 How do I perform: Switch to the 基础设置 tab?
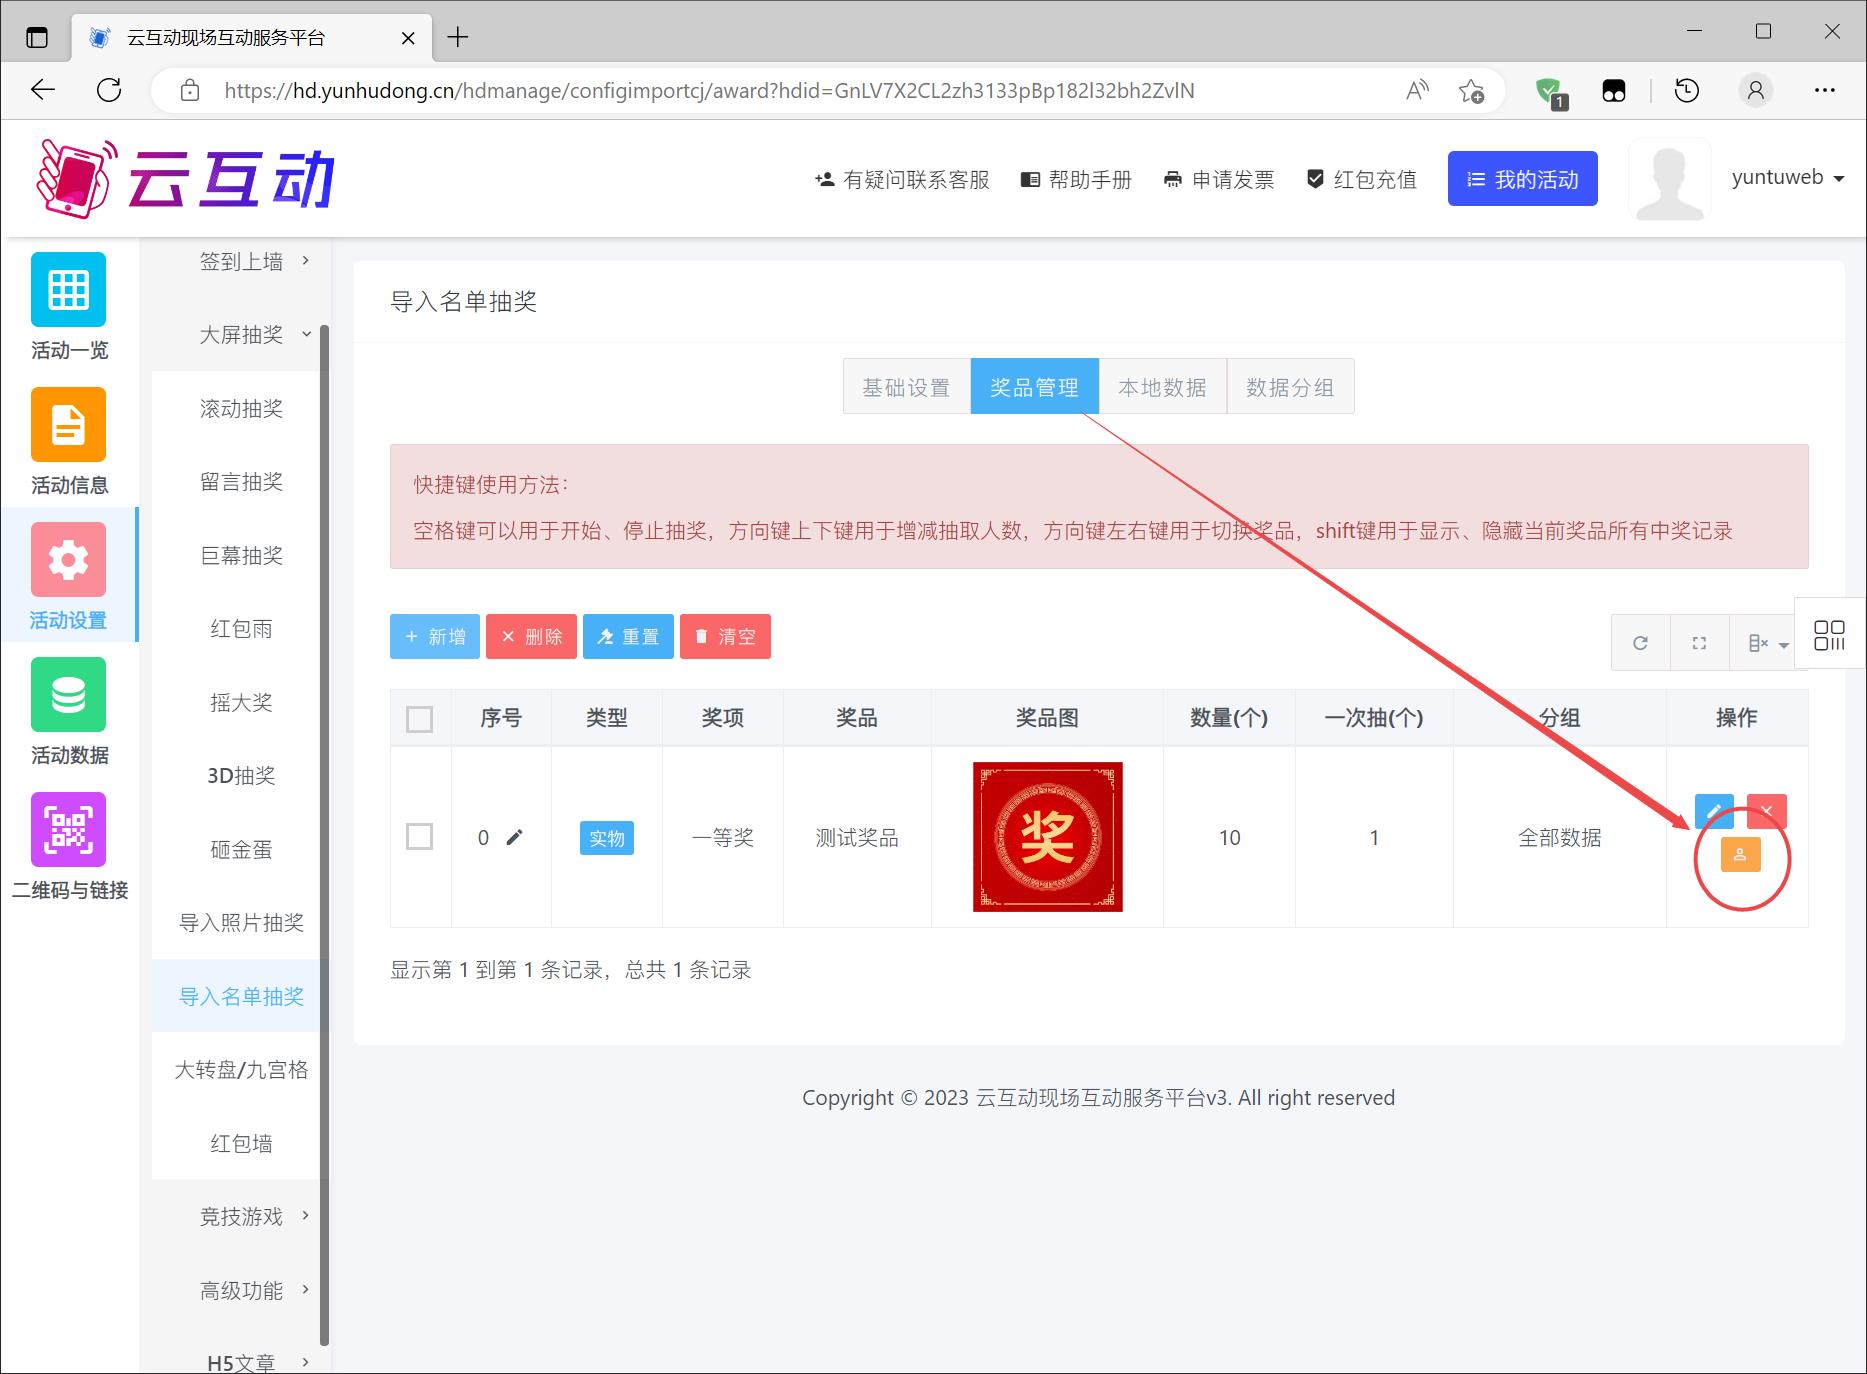pyautogui.click(x=906, y=387)
